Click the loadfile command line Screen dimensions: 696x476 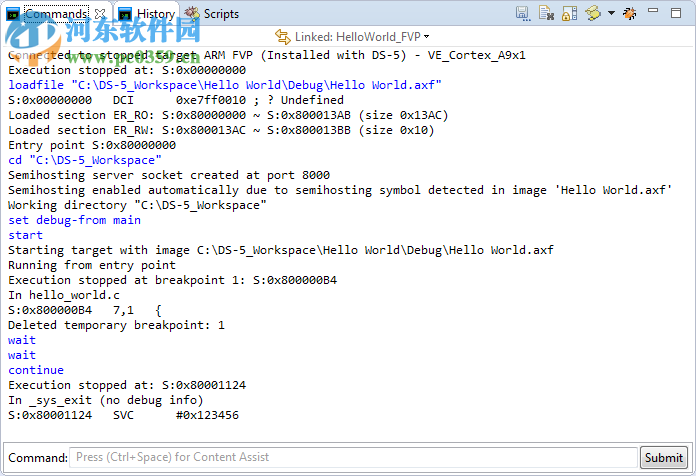225,85
